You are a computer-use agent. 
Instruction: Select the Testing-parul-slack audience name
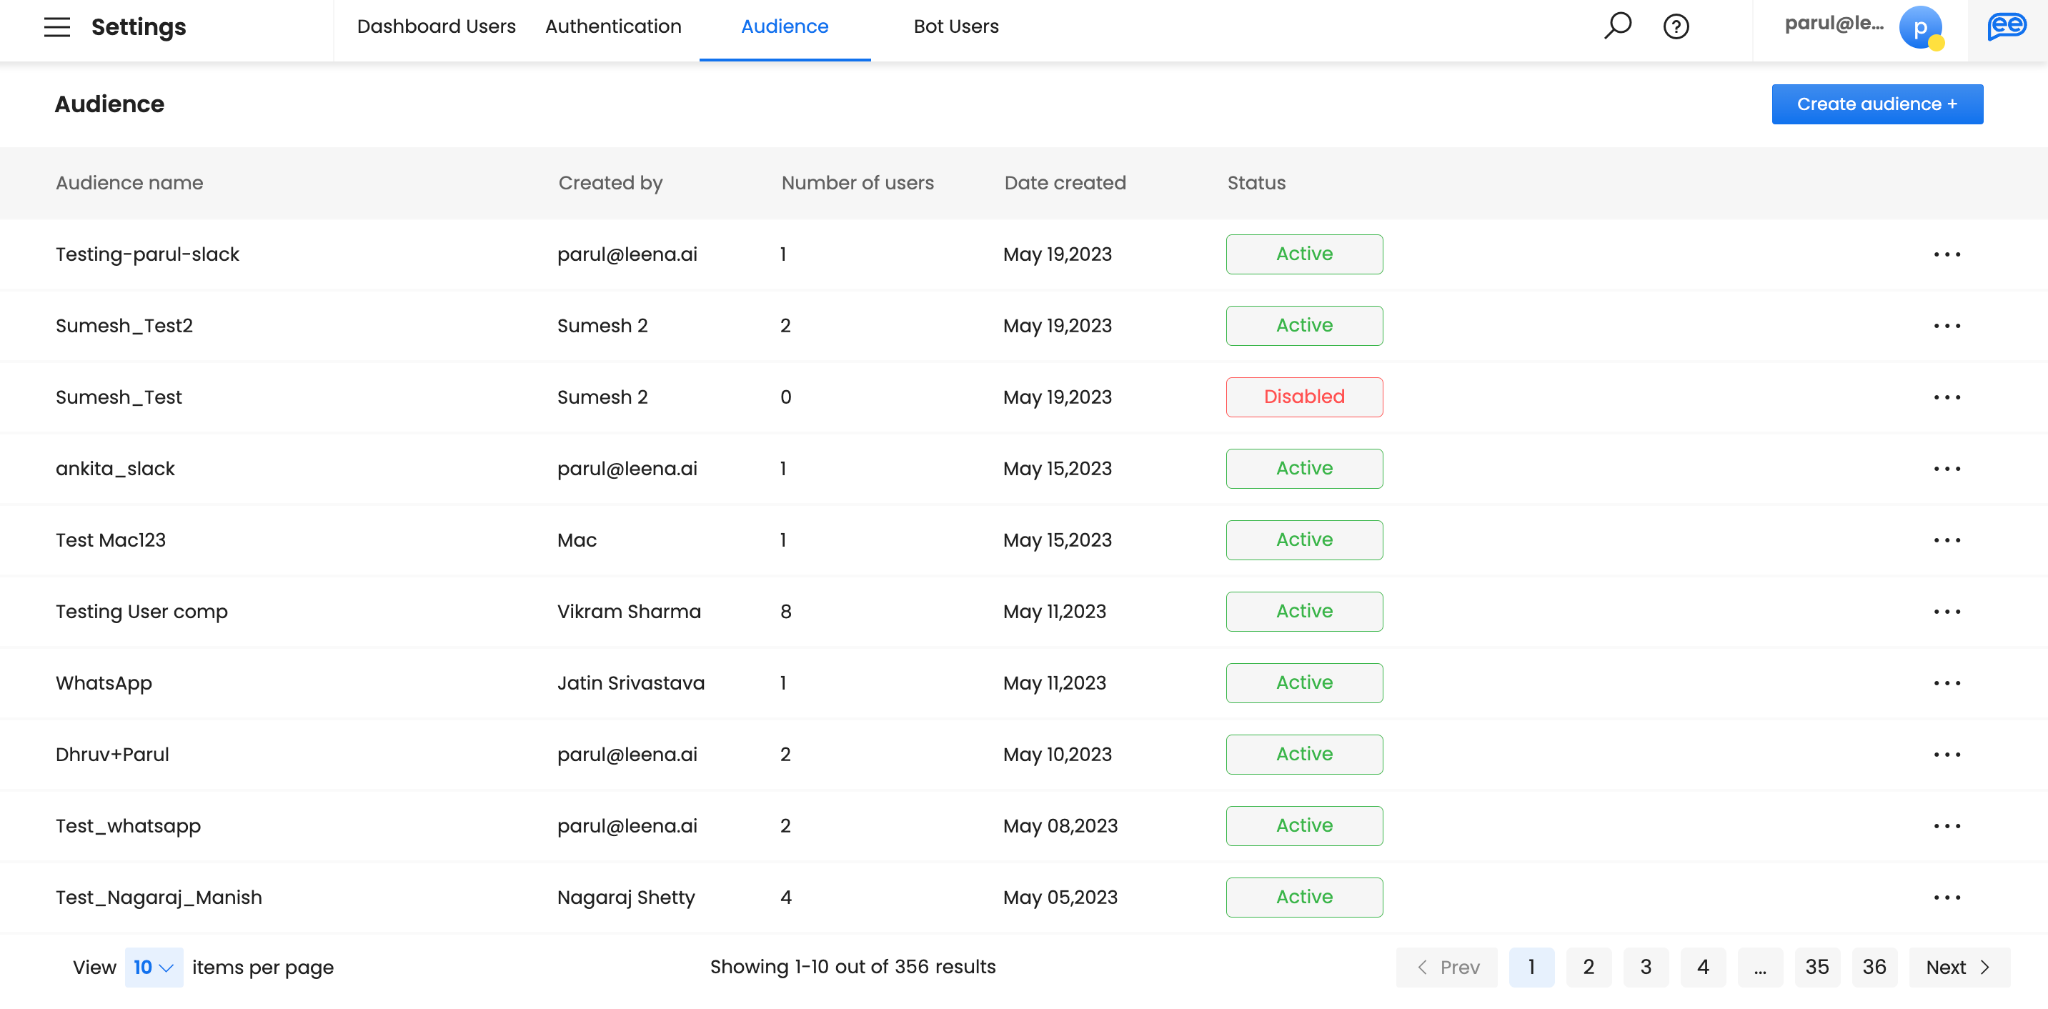[147, 254]
